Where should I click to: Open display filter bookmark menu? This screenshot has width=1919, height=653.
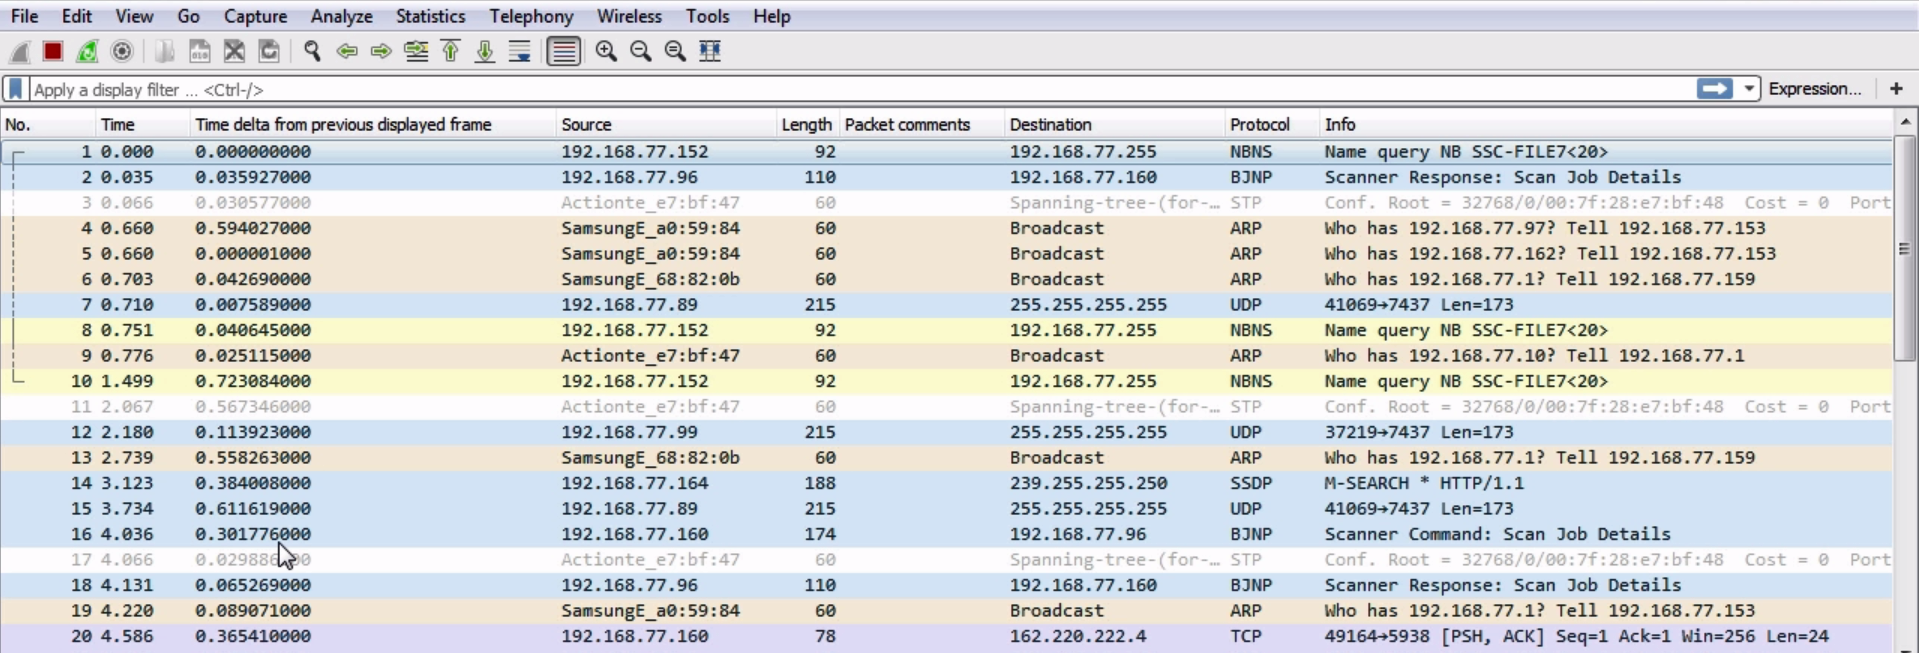tap(16, 89)
